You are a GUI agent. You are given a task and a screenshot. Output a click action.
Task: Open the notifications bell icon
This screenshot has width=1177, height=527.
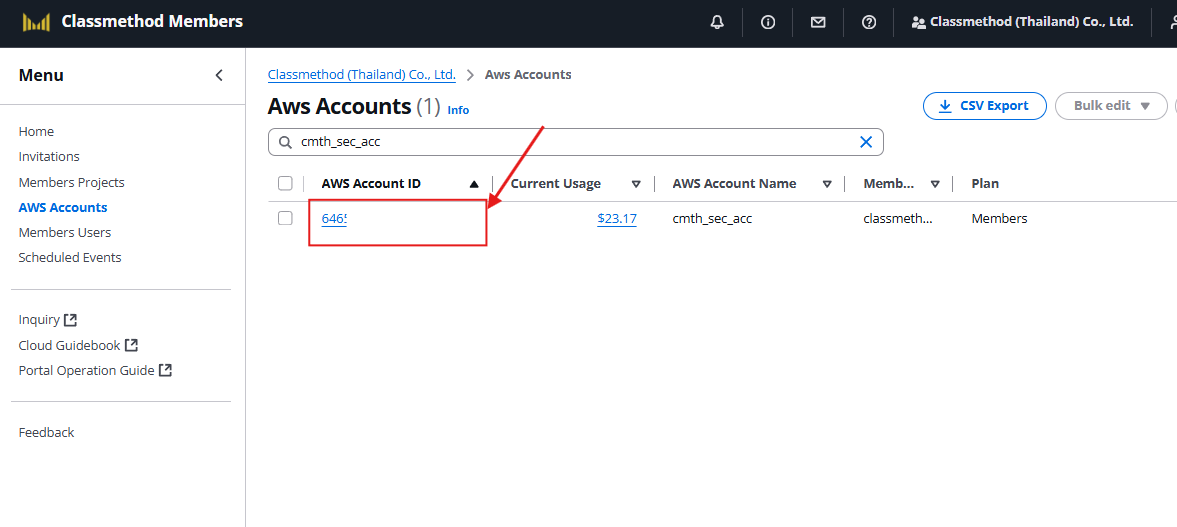[x=717, y=22]
